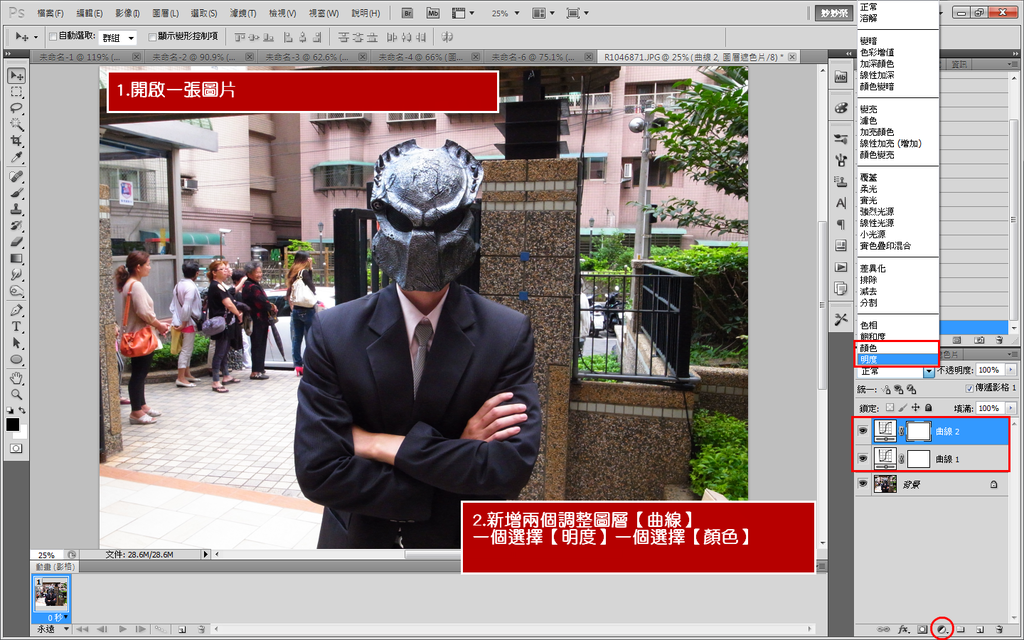
Task: Open the 不透明度 opacity slider arrow
Action: (1011, 370)
